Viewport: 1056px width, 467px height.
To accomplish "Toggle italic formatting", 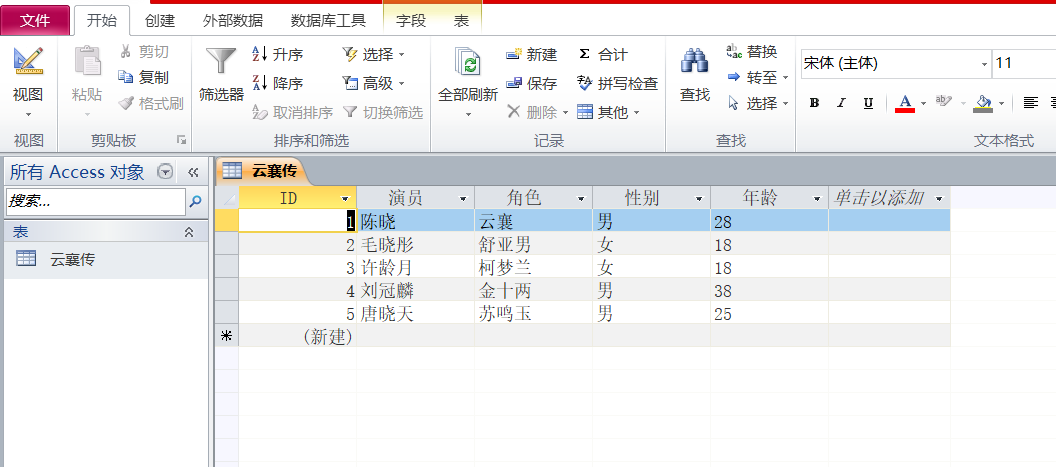I will pos(840,103).
